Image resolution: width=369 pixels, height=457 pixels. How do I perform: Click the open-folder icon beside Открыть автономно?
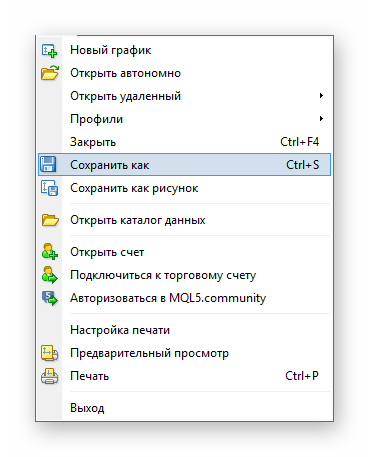(50, 73)
